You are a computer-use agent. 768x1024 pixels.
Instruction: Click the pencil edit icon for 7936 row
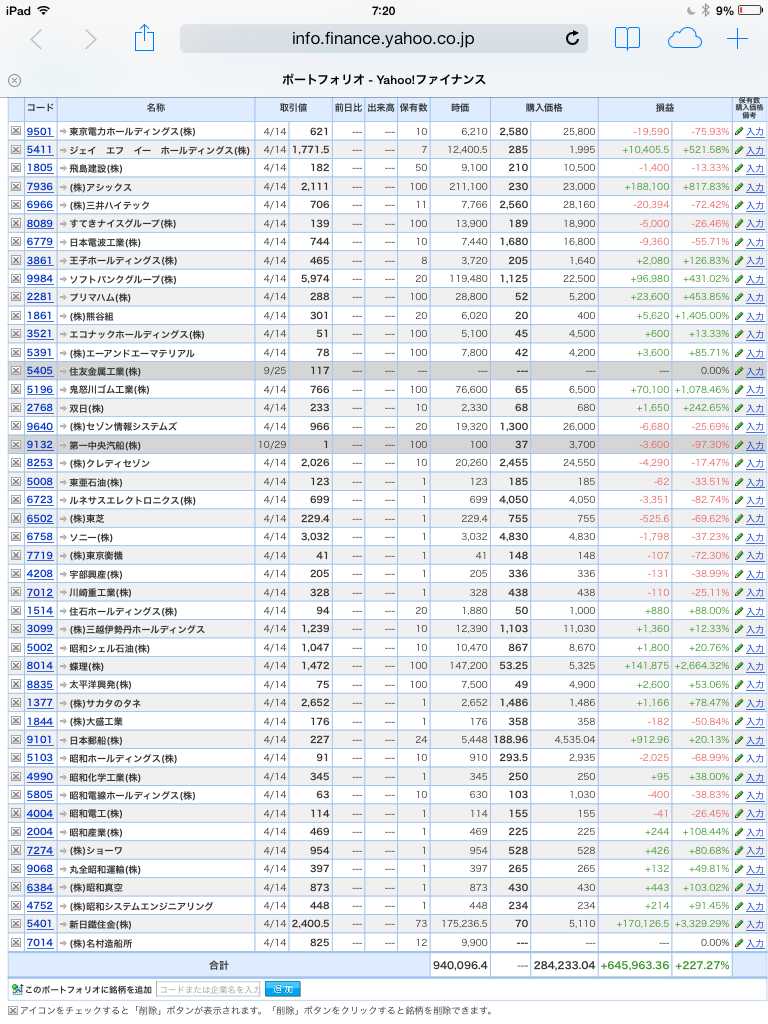pos(739,187)
